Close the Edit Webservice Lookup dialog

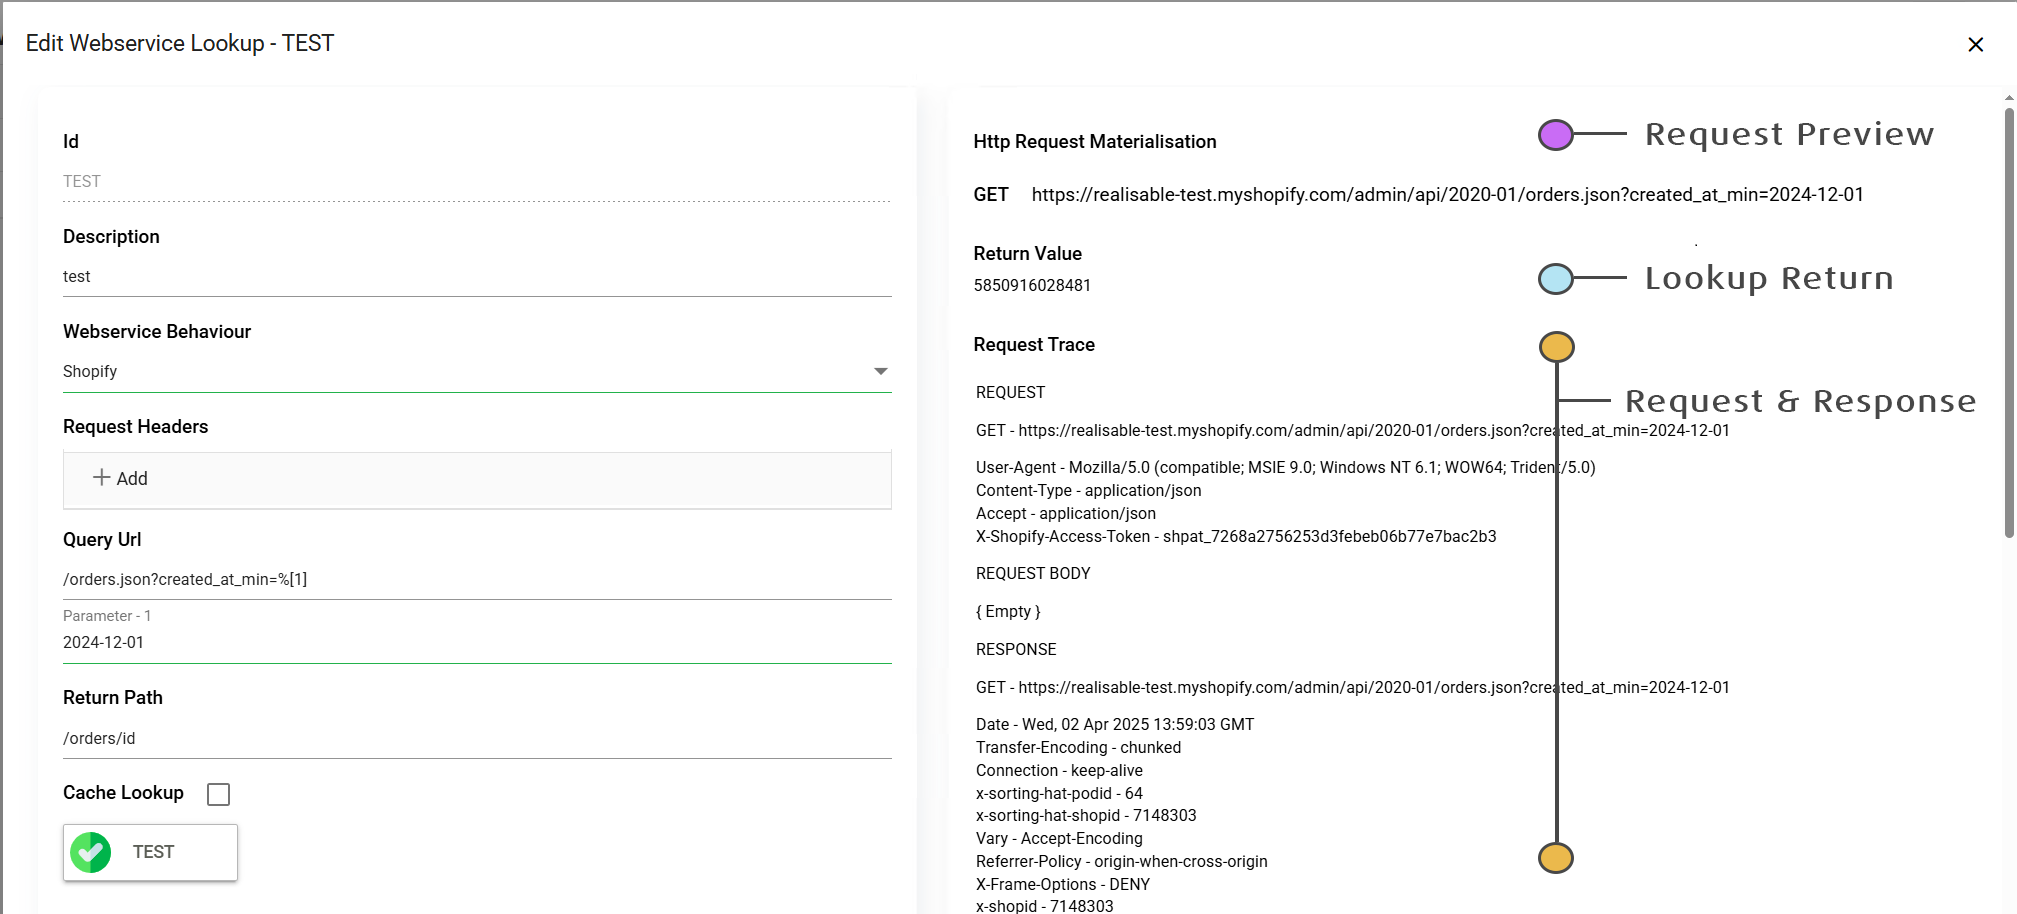click(x=1975, y=44)
